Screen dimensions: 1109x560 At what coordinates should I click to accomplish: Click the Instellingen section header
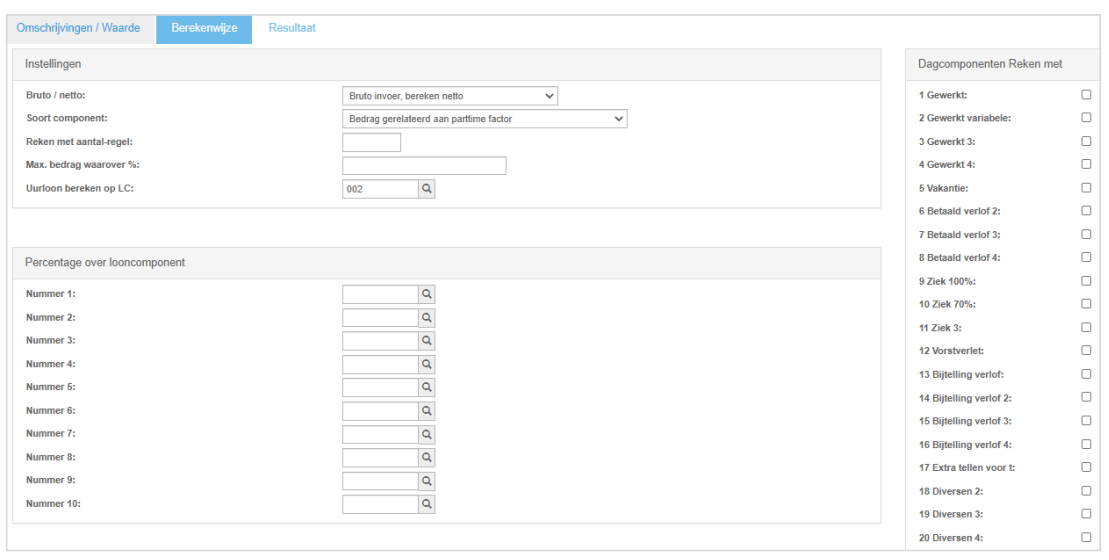point(447,64)
